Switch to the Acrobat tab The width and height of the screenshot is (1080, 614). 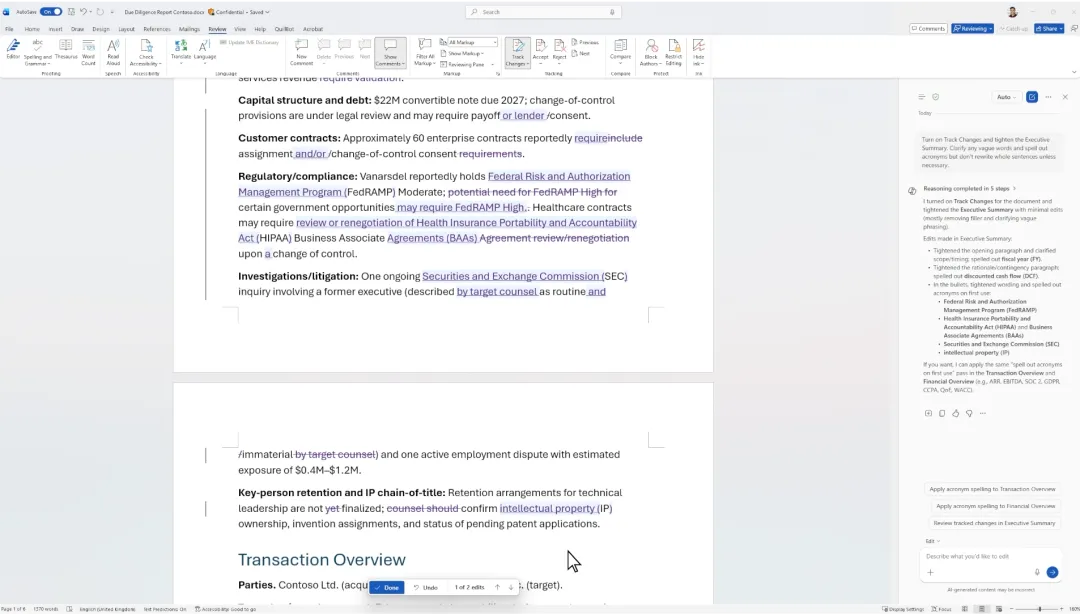[313, 29]
